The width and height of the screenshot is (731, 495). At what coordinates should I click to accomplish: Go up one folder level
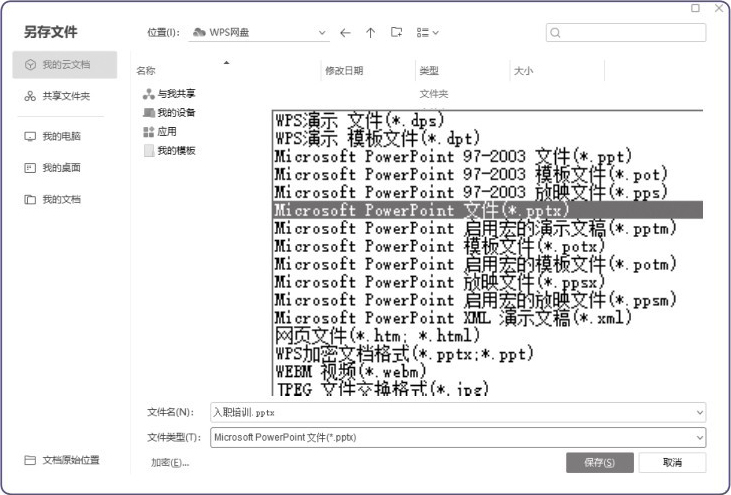(x=371, y=33)
